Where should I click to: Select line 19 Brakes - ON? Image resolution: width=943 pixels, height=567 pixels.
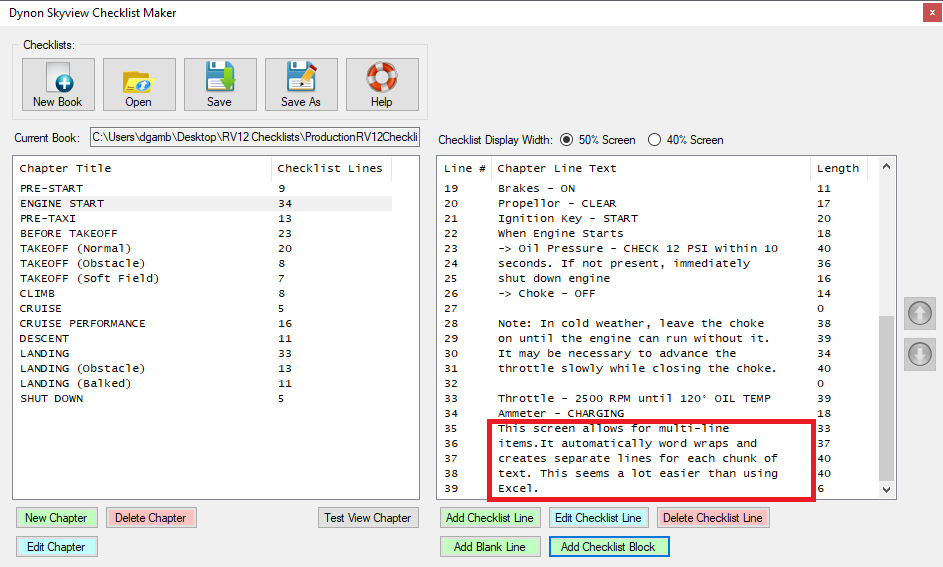655,188
